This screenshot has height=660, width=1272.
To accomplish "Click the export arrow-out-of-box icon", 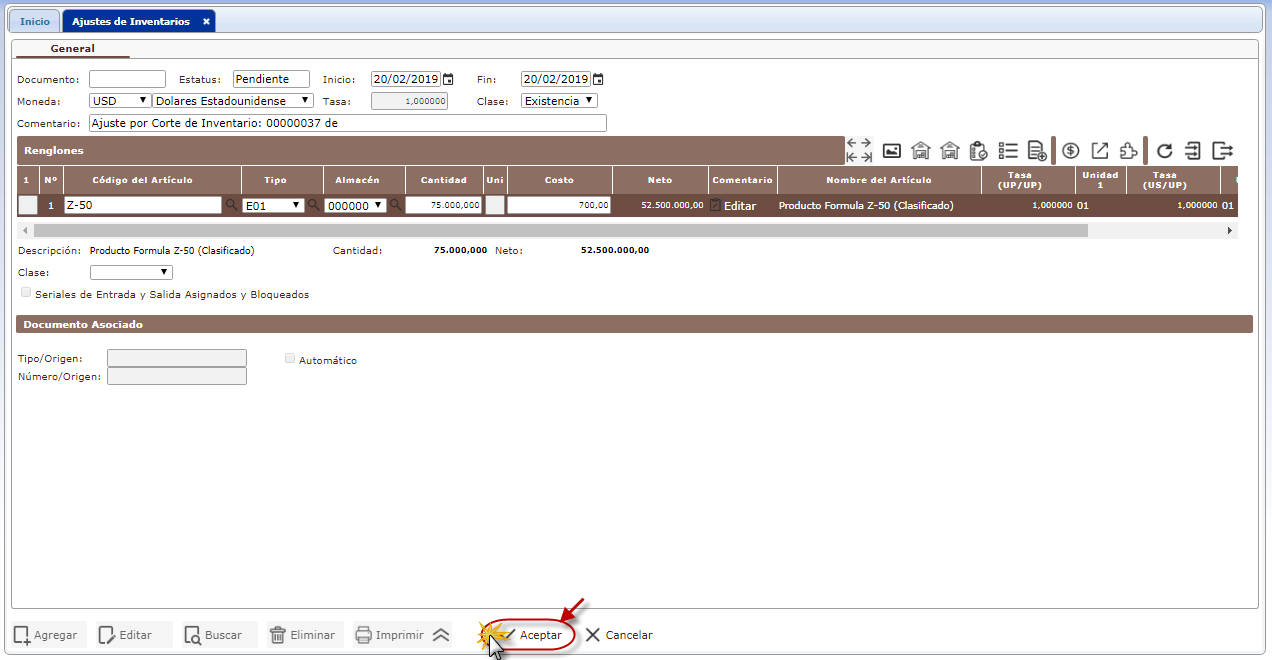I will click(x=1222, y=151).
